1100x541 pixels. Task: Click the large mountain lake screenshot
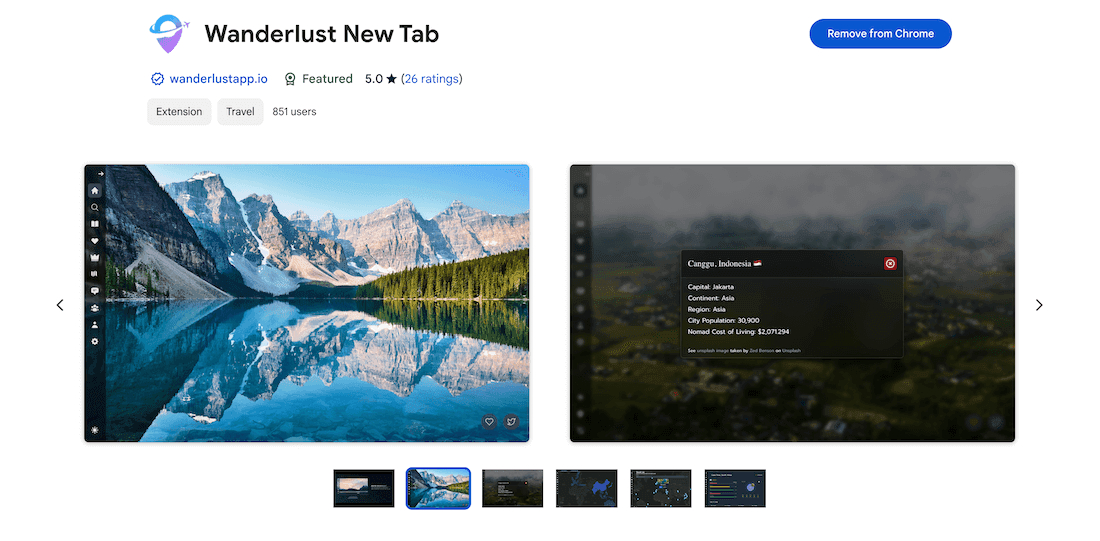pos(307,303)
